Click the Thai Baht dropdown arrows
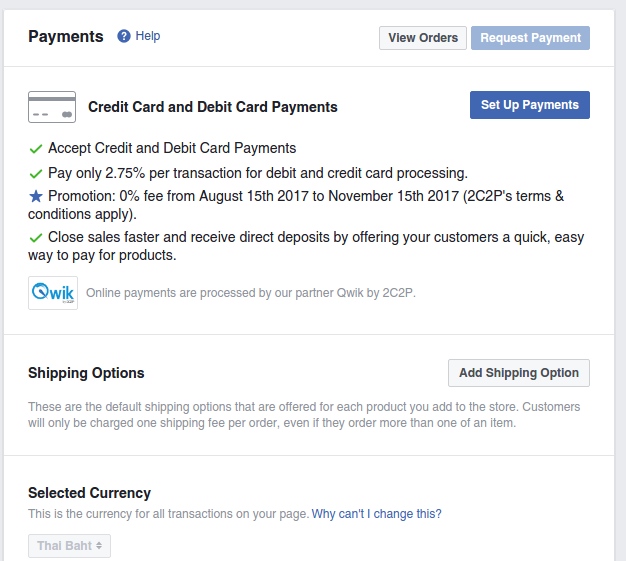626x561 pixels. tap(99, 545)
